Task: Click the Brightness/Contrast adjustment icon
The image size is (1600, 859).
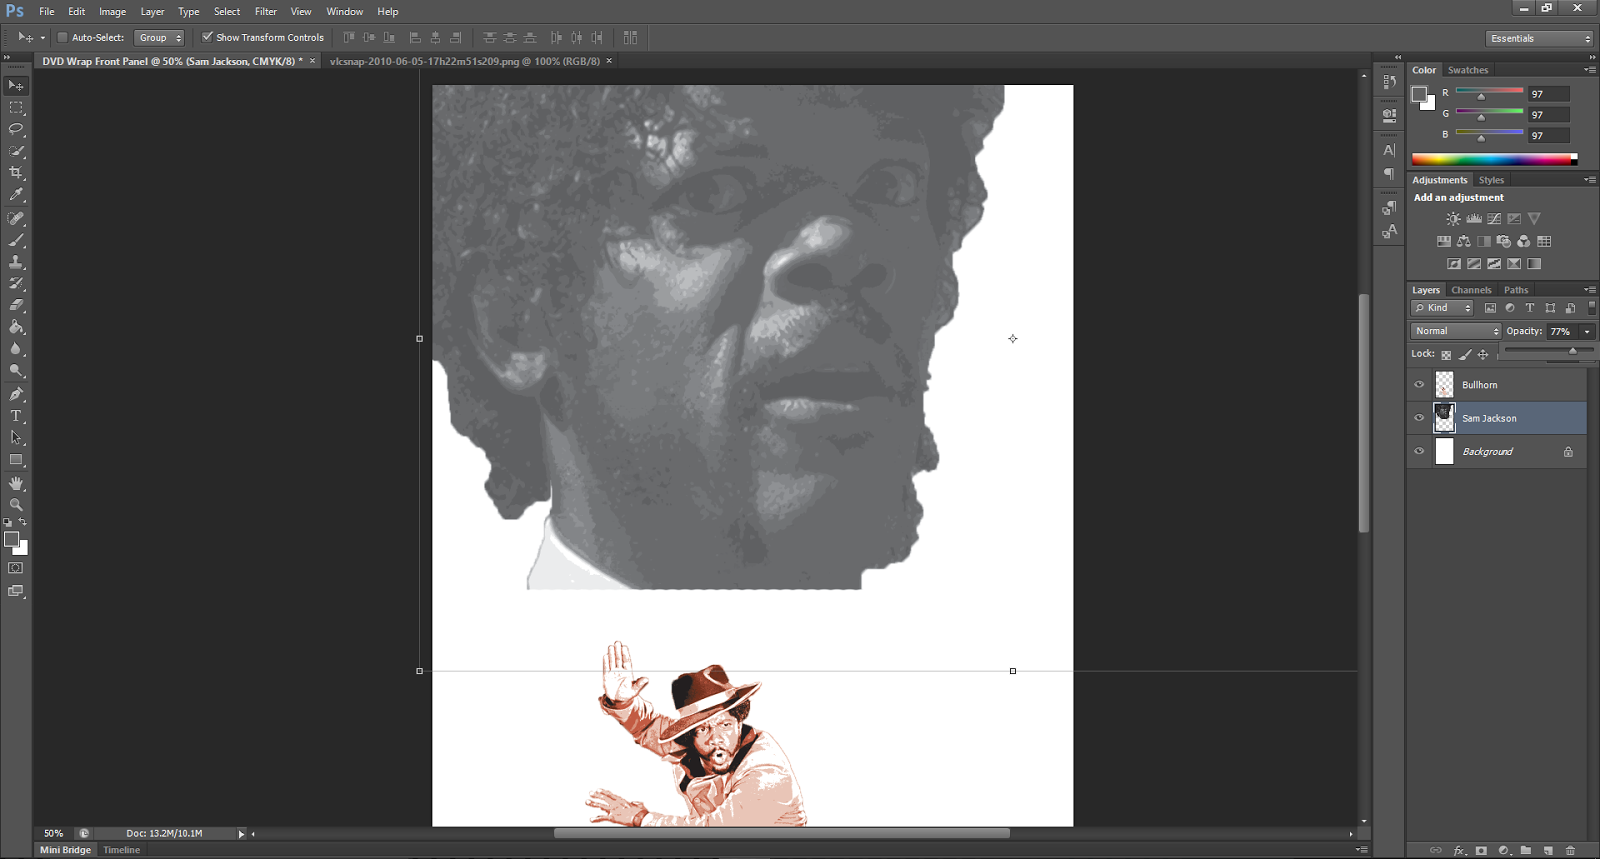Action: [x=1453, y=219]
